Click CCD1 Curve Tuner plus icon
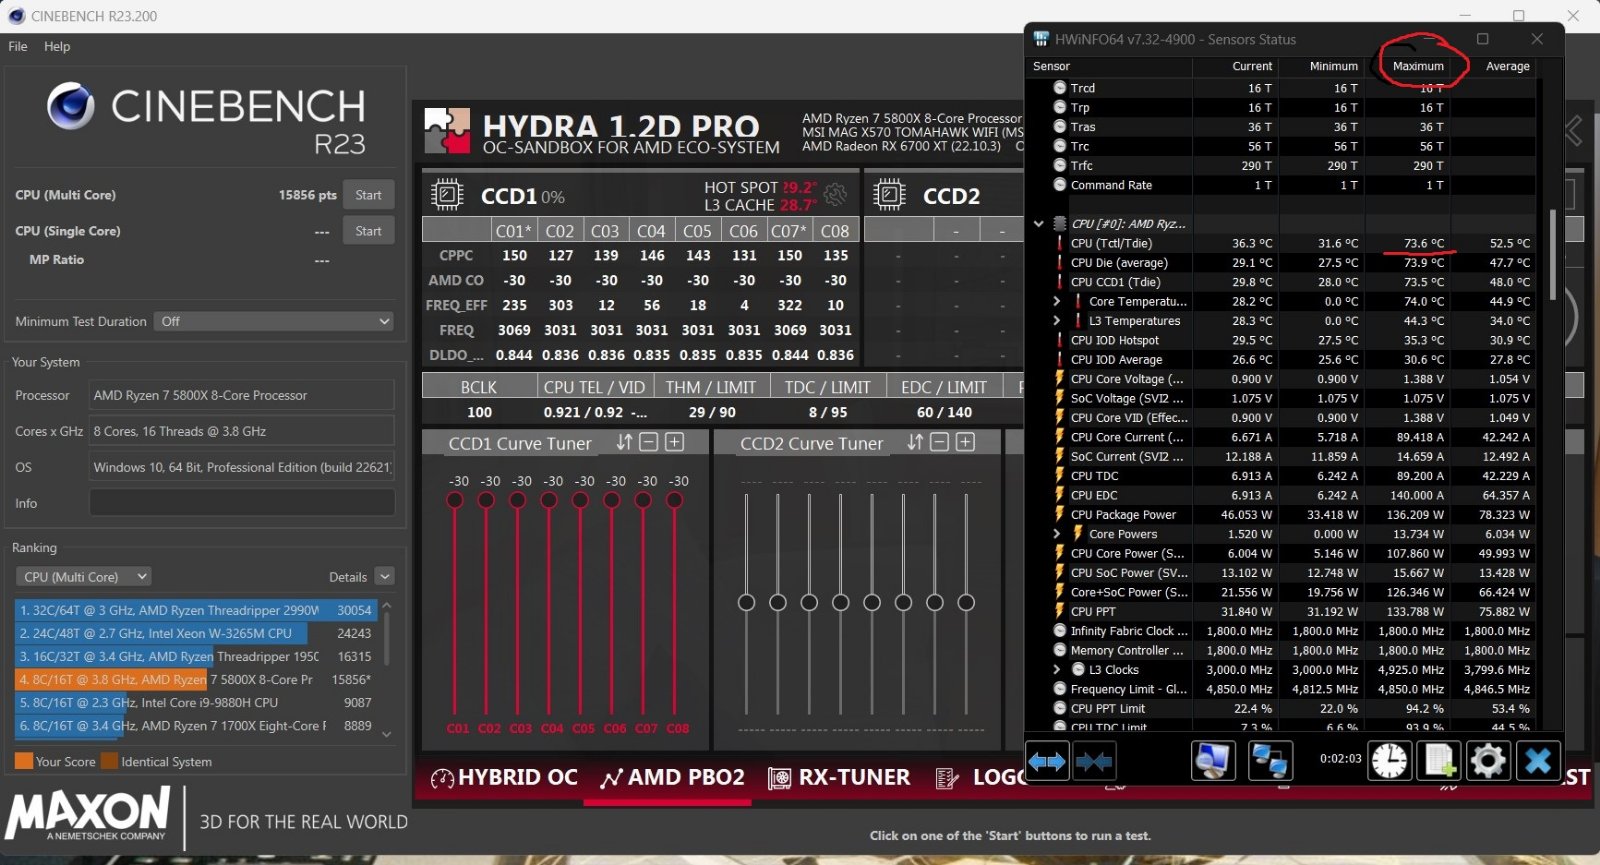 [675, 442]
